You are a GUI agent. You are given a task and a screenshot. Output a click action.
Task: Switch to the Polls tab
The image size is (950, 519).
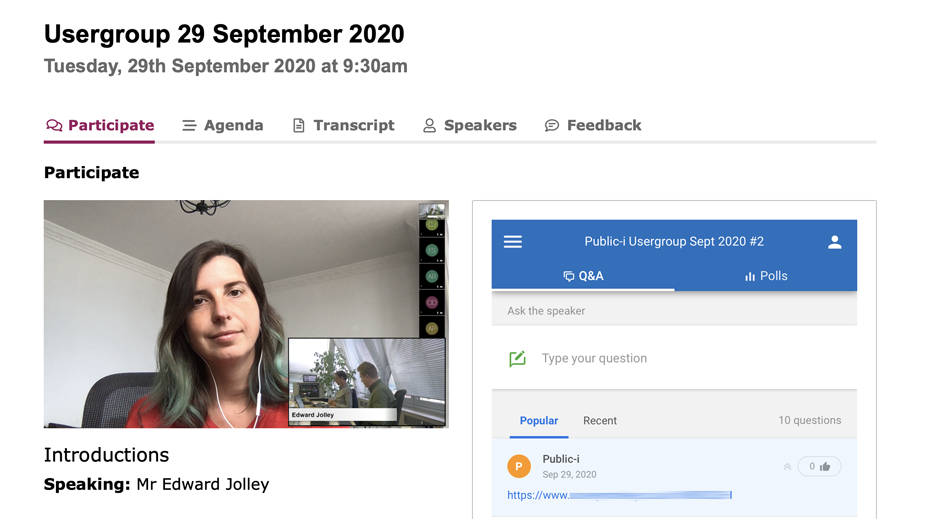766,276
